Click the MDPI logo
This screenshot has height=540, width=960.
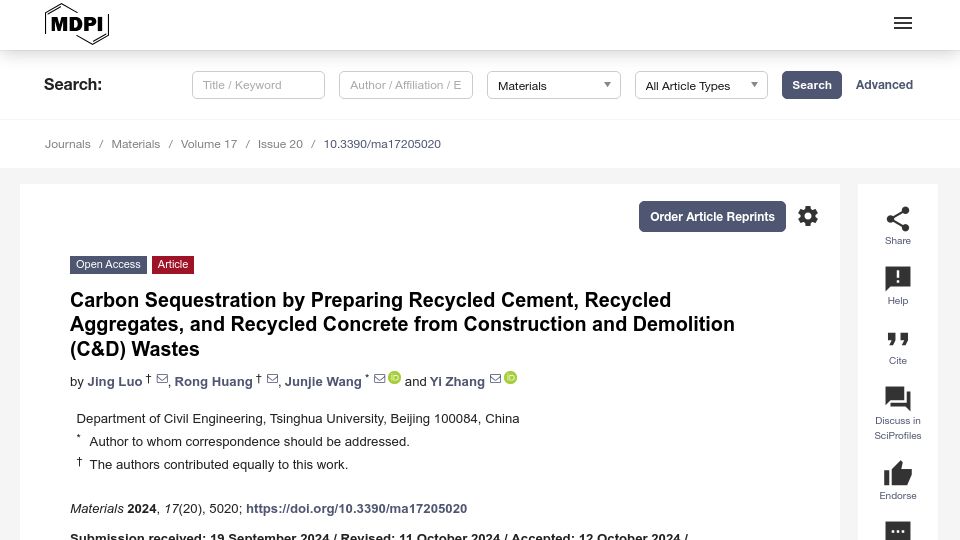click(x=77, y=24)
